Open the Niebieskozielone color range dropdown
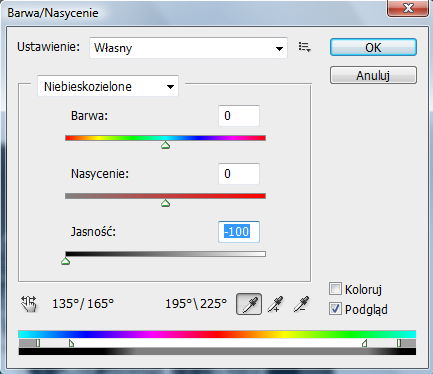This screenshot has height=374, width=433. (x=108, y=86)
